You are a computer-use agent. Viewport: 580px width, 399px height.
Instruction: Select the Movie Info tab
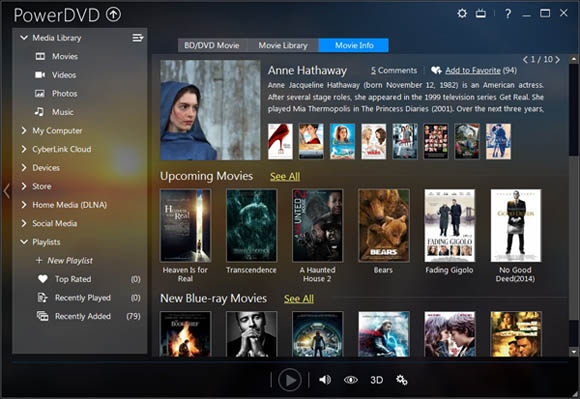pos(354,45)
